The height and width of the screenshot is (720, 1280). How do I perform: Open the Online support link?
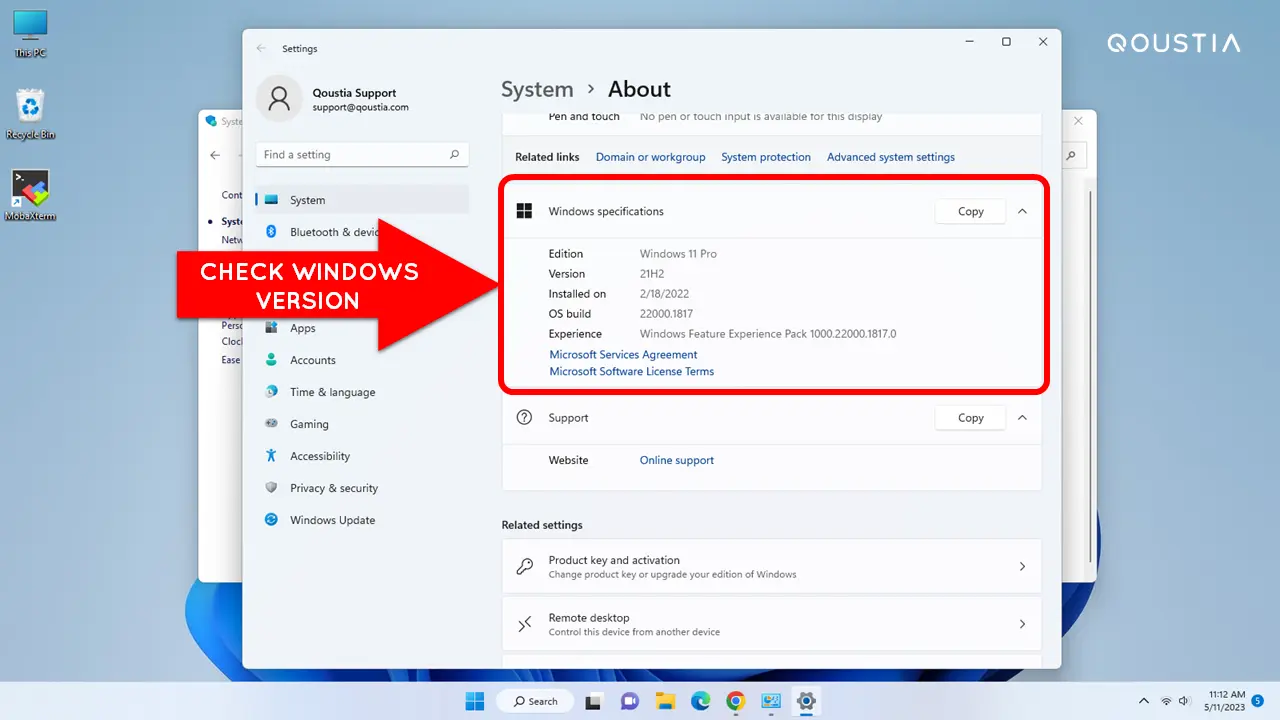point(677,460)
